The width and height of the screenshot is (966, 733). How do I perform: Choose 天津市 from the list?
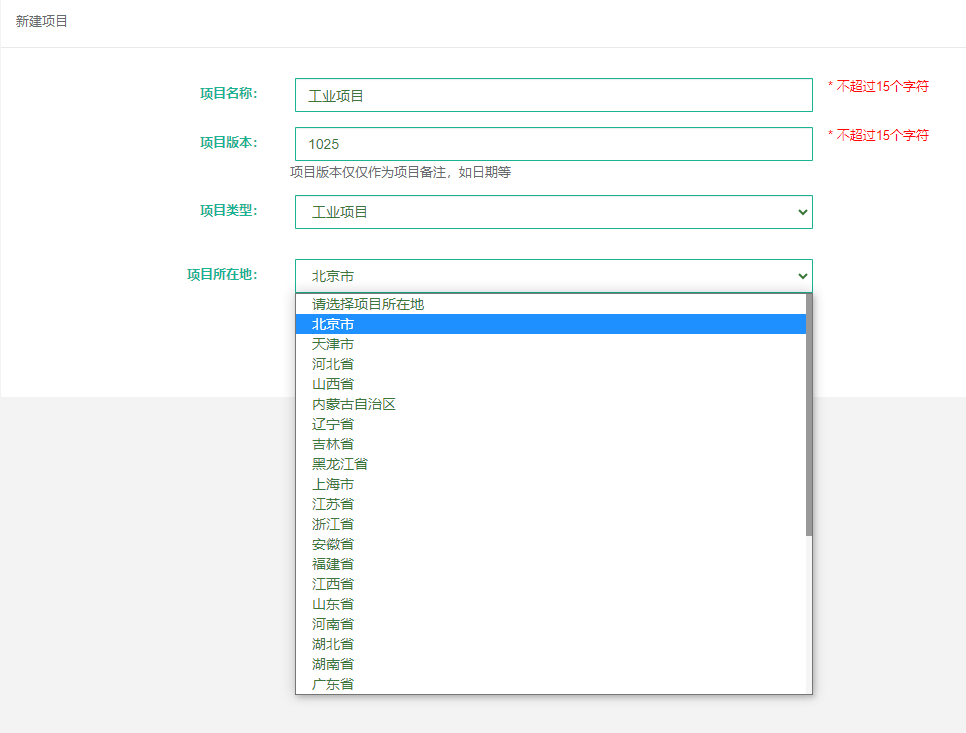click(x=550, y=344)
